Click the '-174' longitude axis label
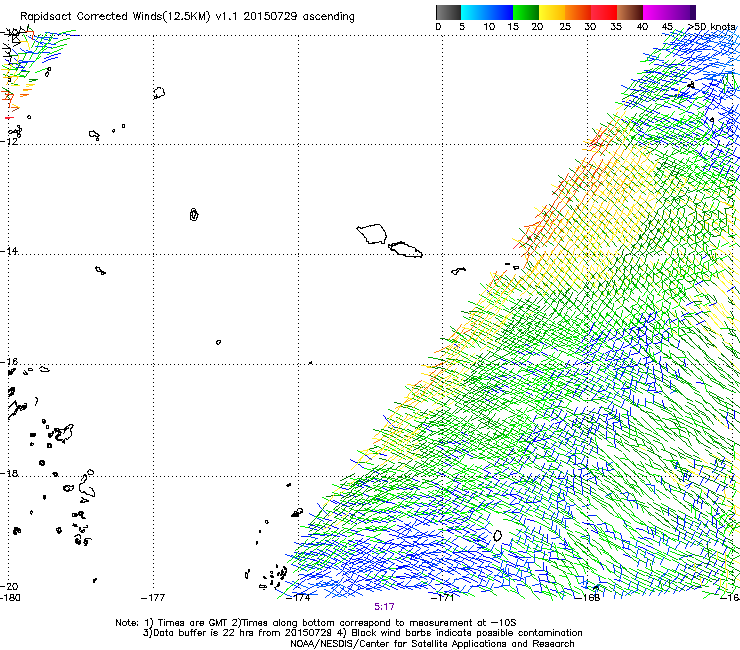 298,598
